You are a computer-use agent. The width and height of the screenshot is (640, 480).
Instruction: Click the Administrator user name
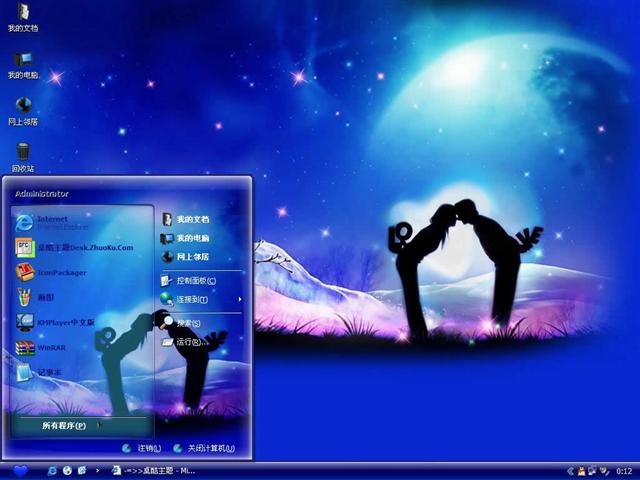(x=42, y=194)
